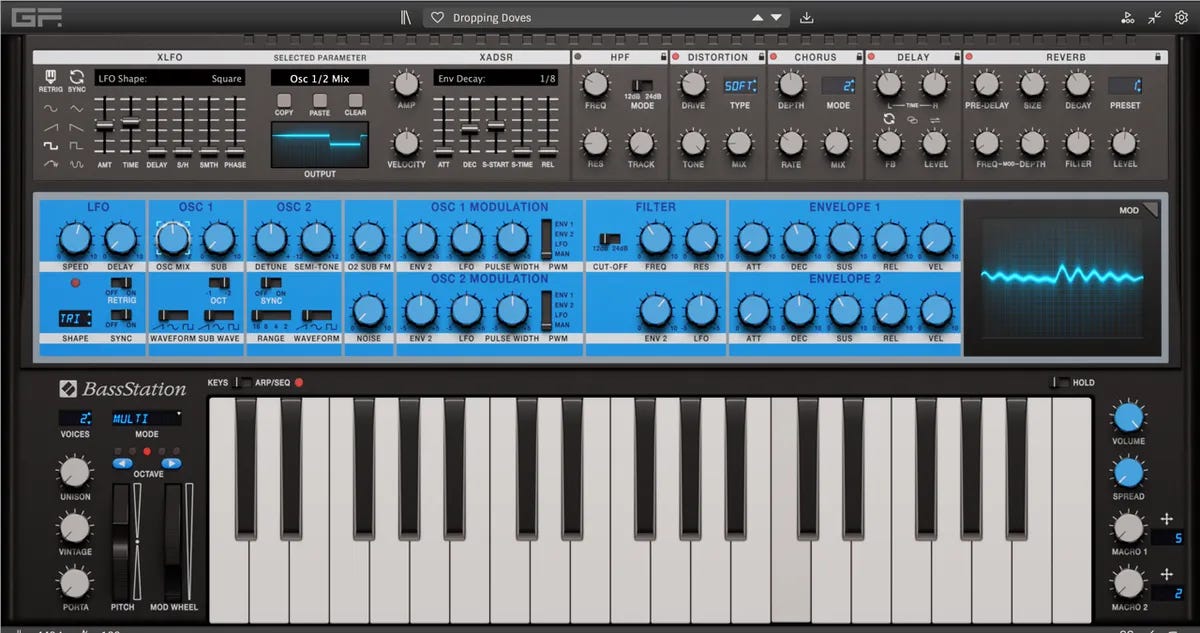Open the LFO Shape TRI selector
Viewport: 1200px width, 633px height.
(75, 319)
